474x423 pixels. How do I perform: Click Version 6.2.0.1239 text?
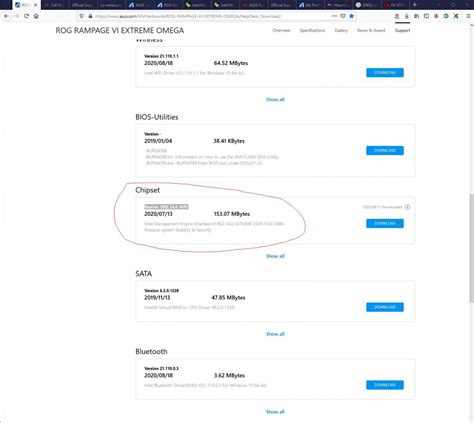(162, 291)
